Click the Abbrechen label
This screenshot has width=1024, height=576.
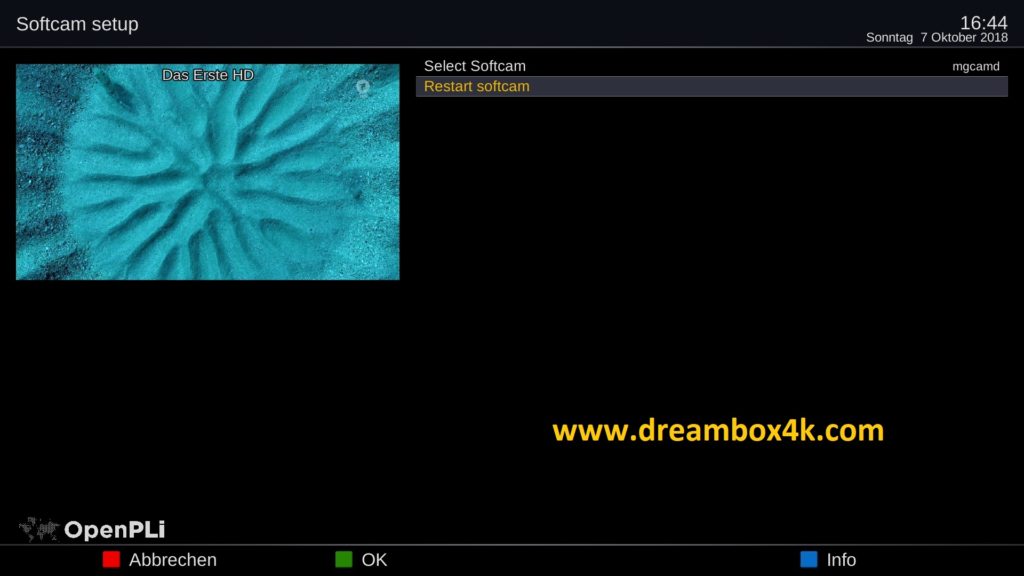coord(172,560)
